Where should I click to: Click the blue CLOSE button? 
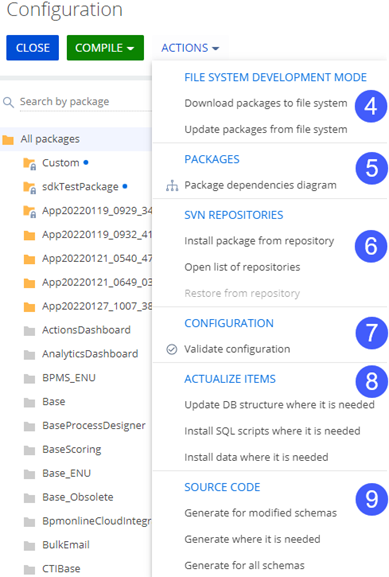point(32,48)
